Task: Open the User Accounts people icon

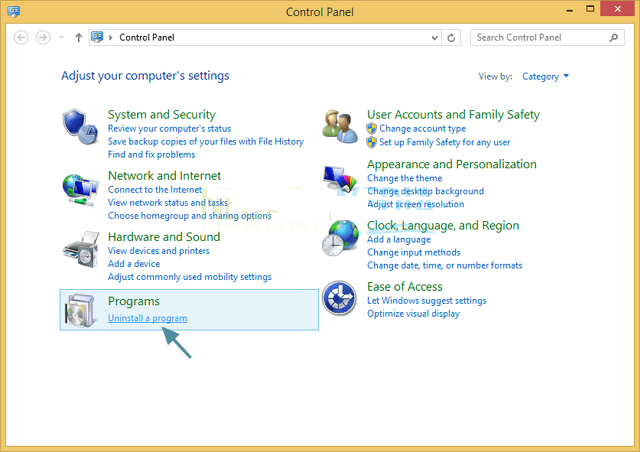Action: [340, 127]
